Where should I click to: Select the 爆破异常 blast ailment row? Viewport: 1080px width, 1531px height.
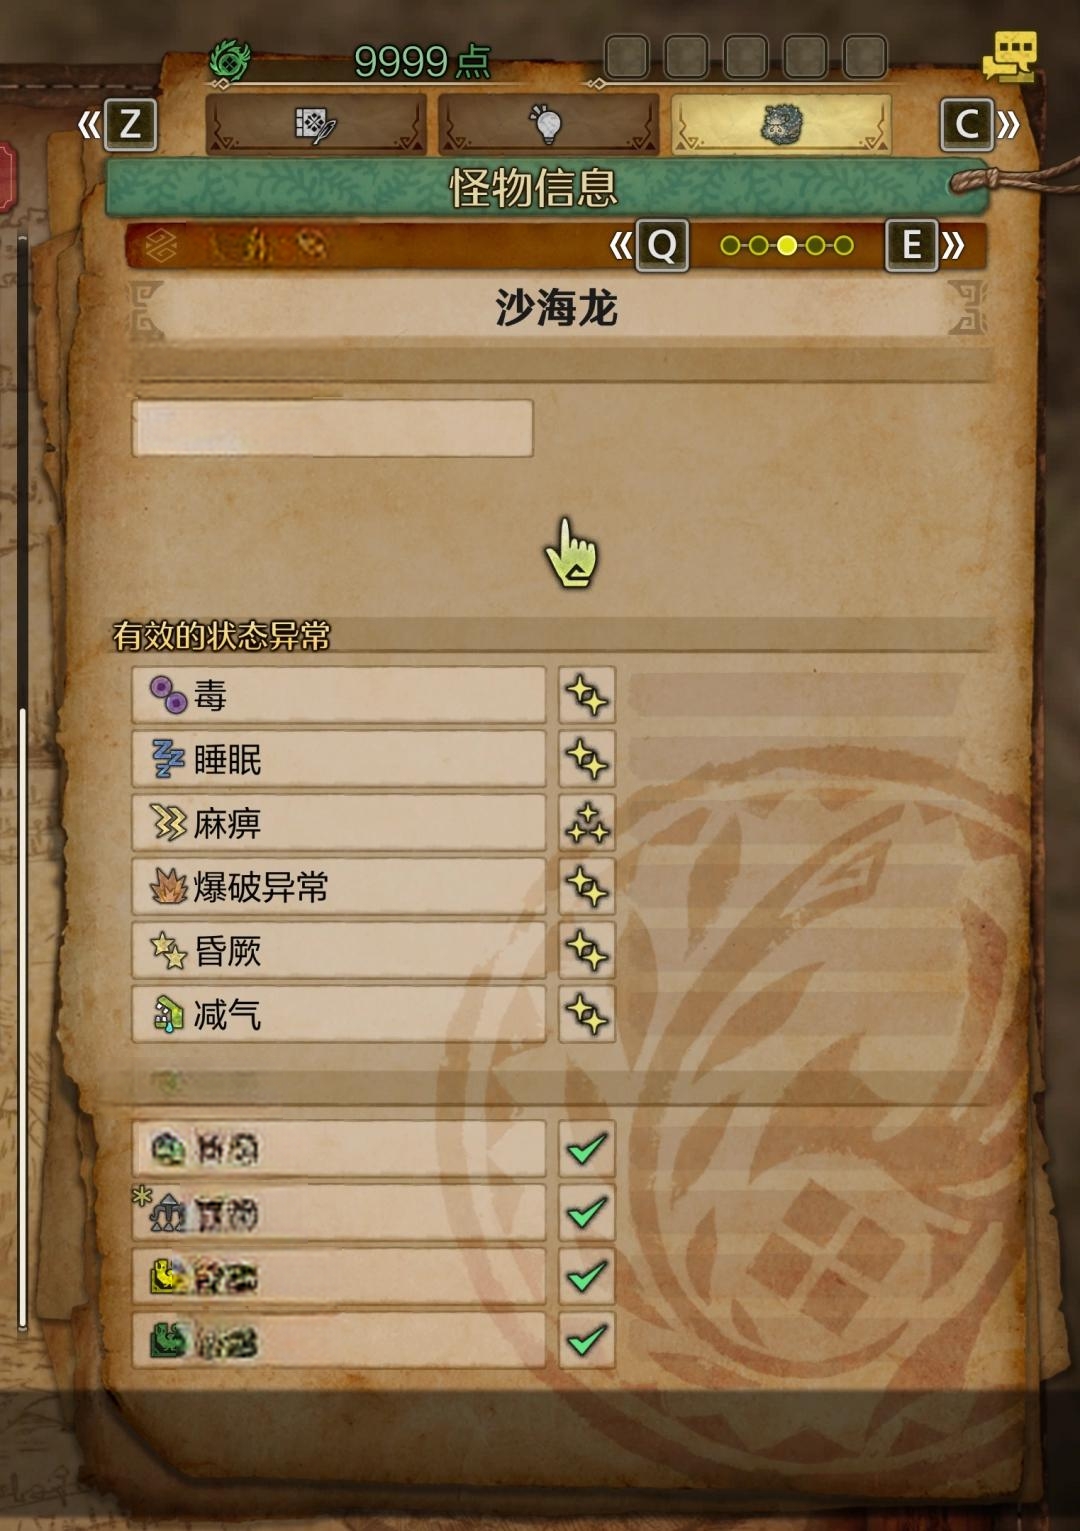click(339, 887)
